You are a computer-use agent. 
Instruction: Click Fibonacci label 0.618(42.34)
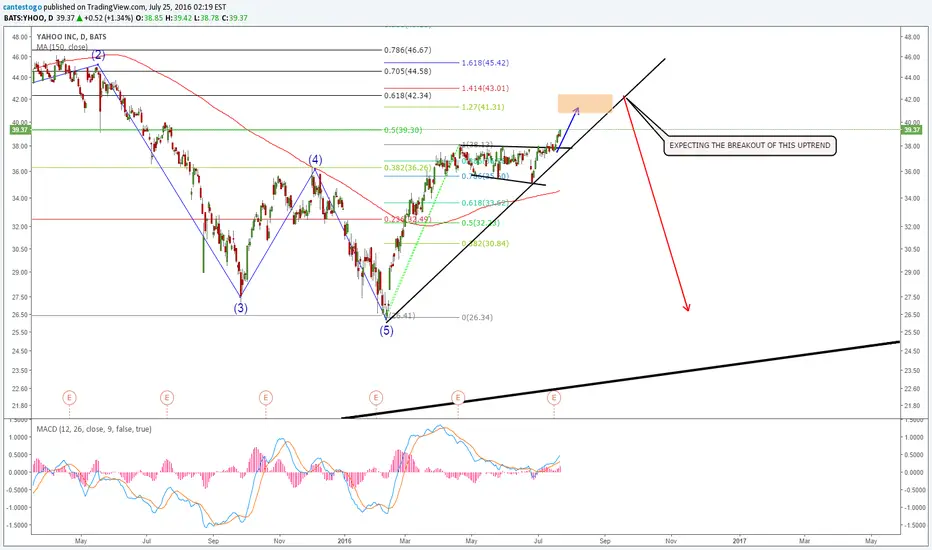[408, 96]
